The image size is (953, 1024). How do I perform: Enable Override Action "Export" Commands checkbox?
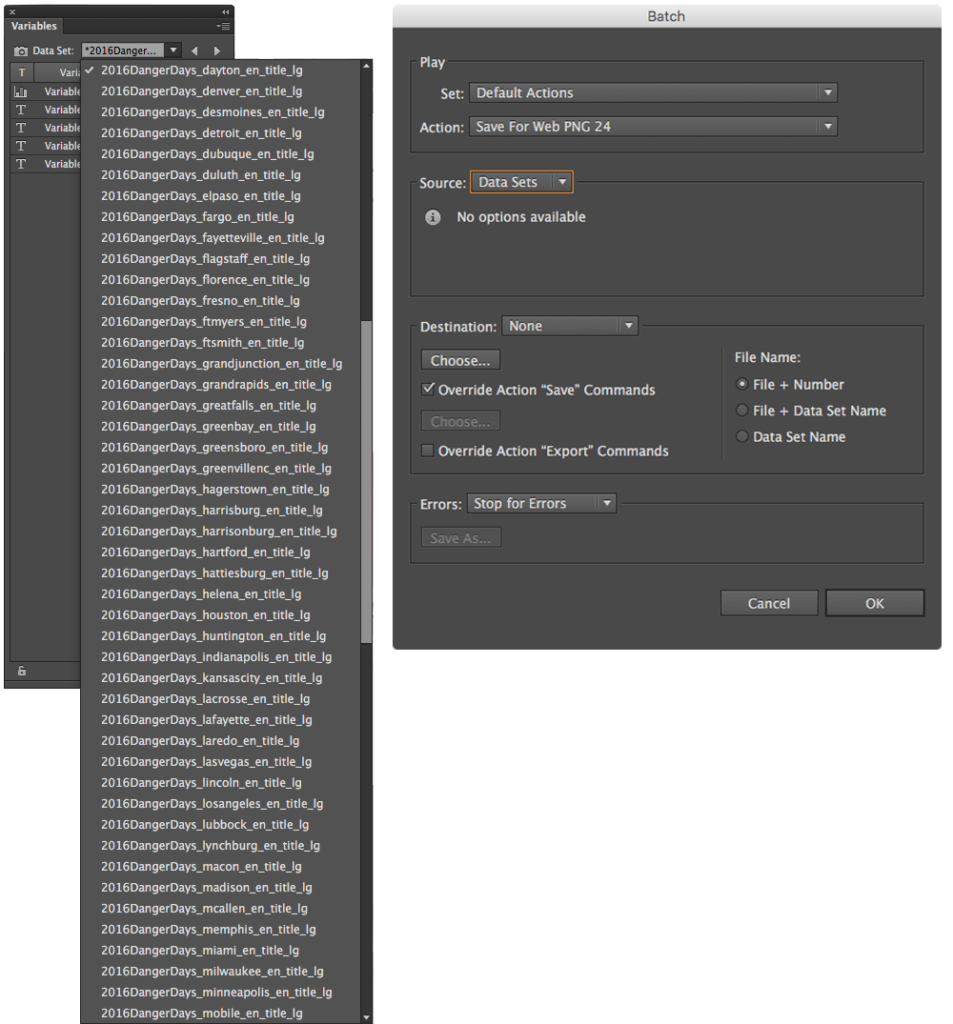tap(428, 451)
